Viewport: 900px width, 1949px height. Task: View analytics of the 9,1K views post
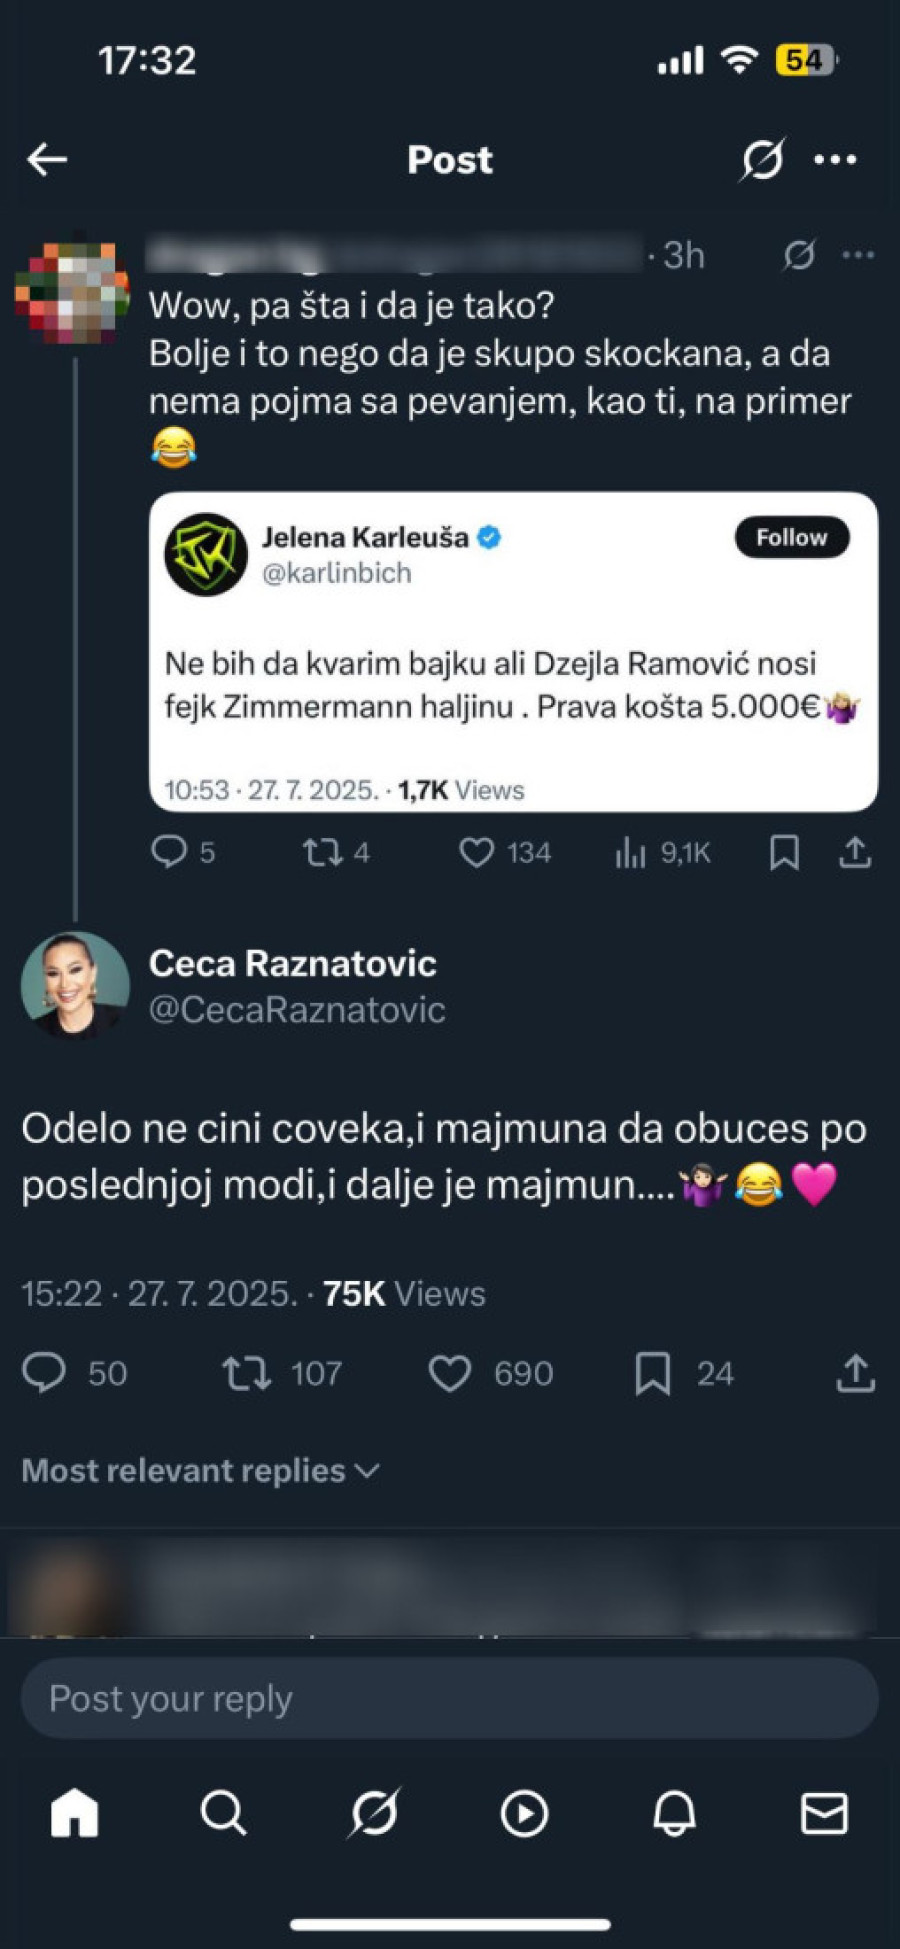coord(631,852)
